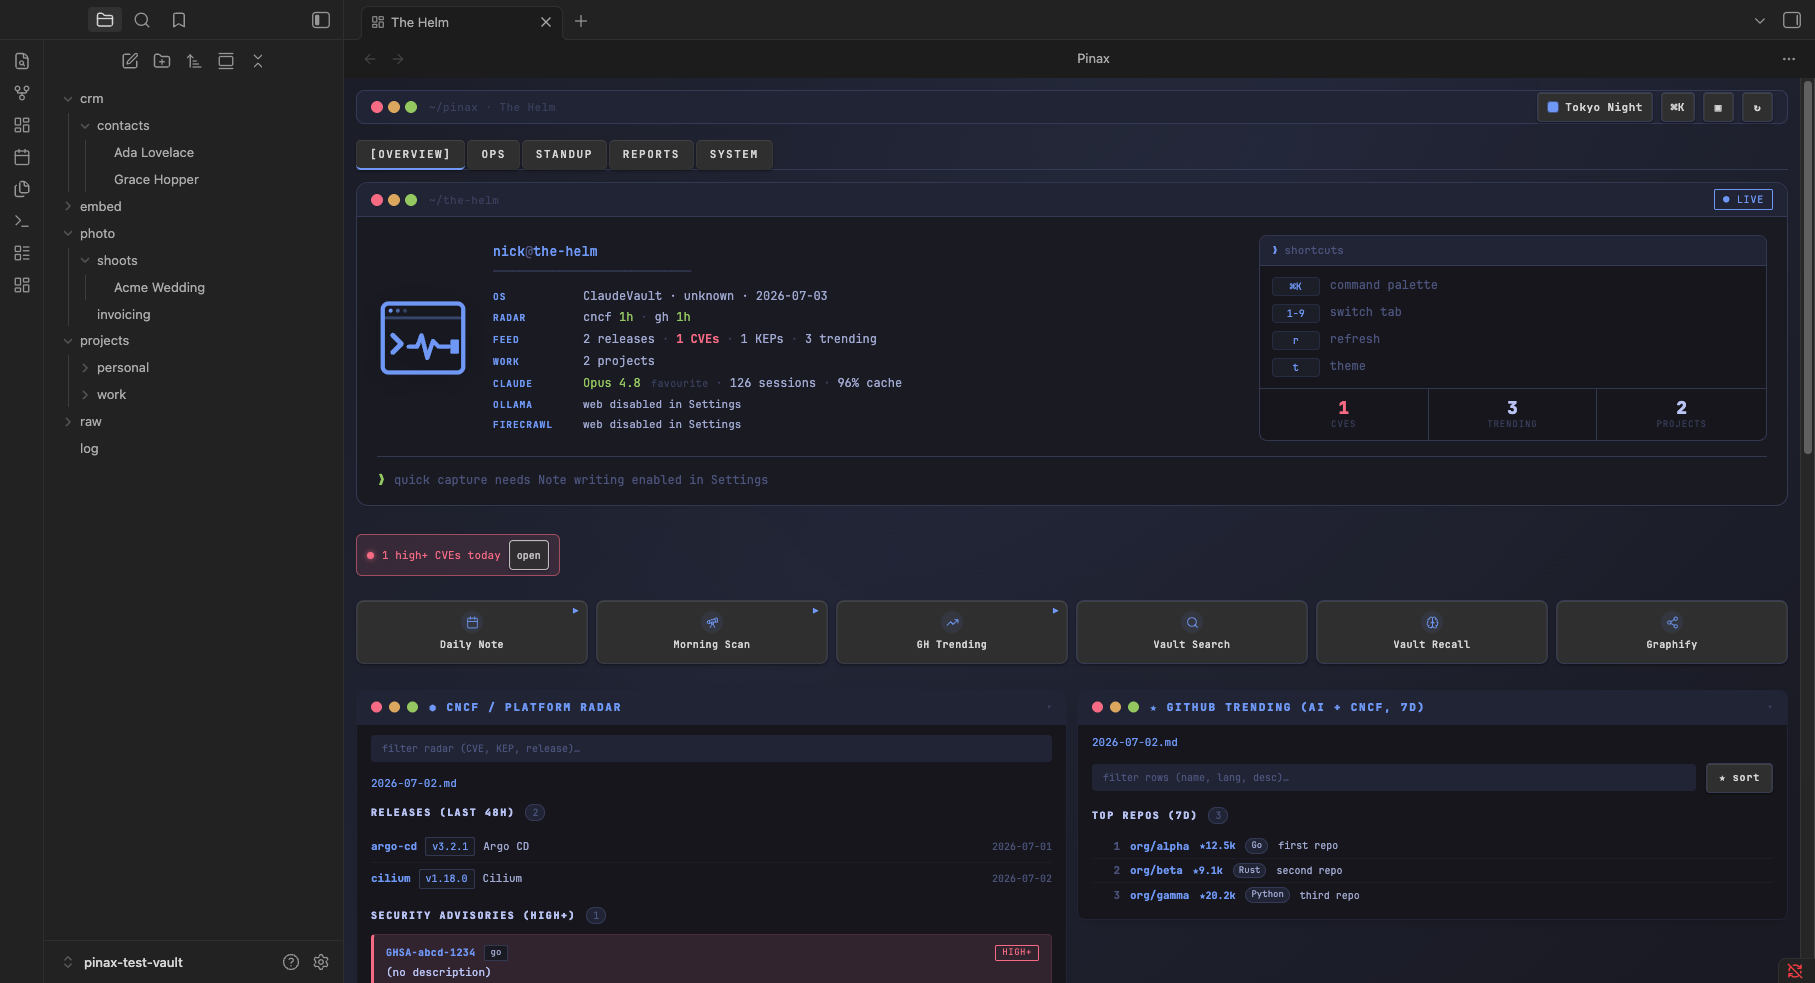Open the org/gamma repo link
This screenshot has width=1815, height=983.
click(1159, 896)
